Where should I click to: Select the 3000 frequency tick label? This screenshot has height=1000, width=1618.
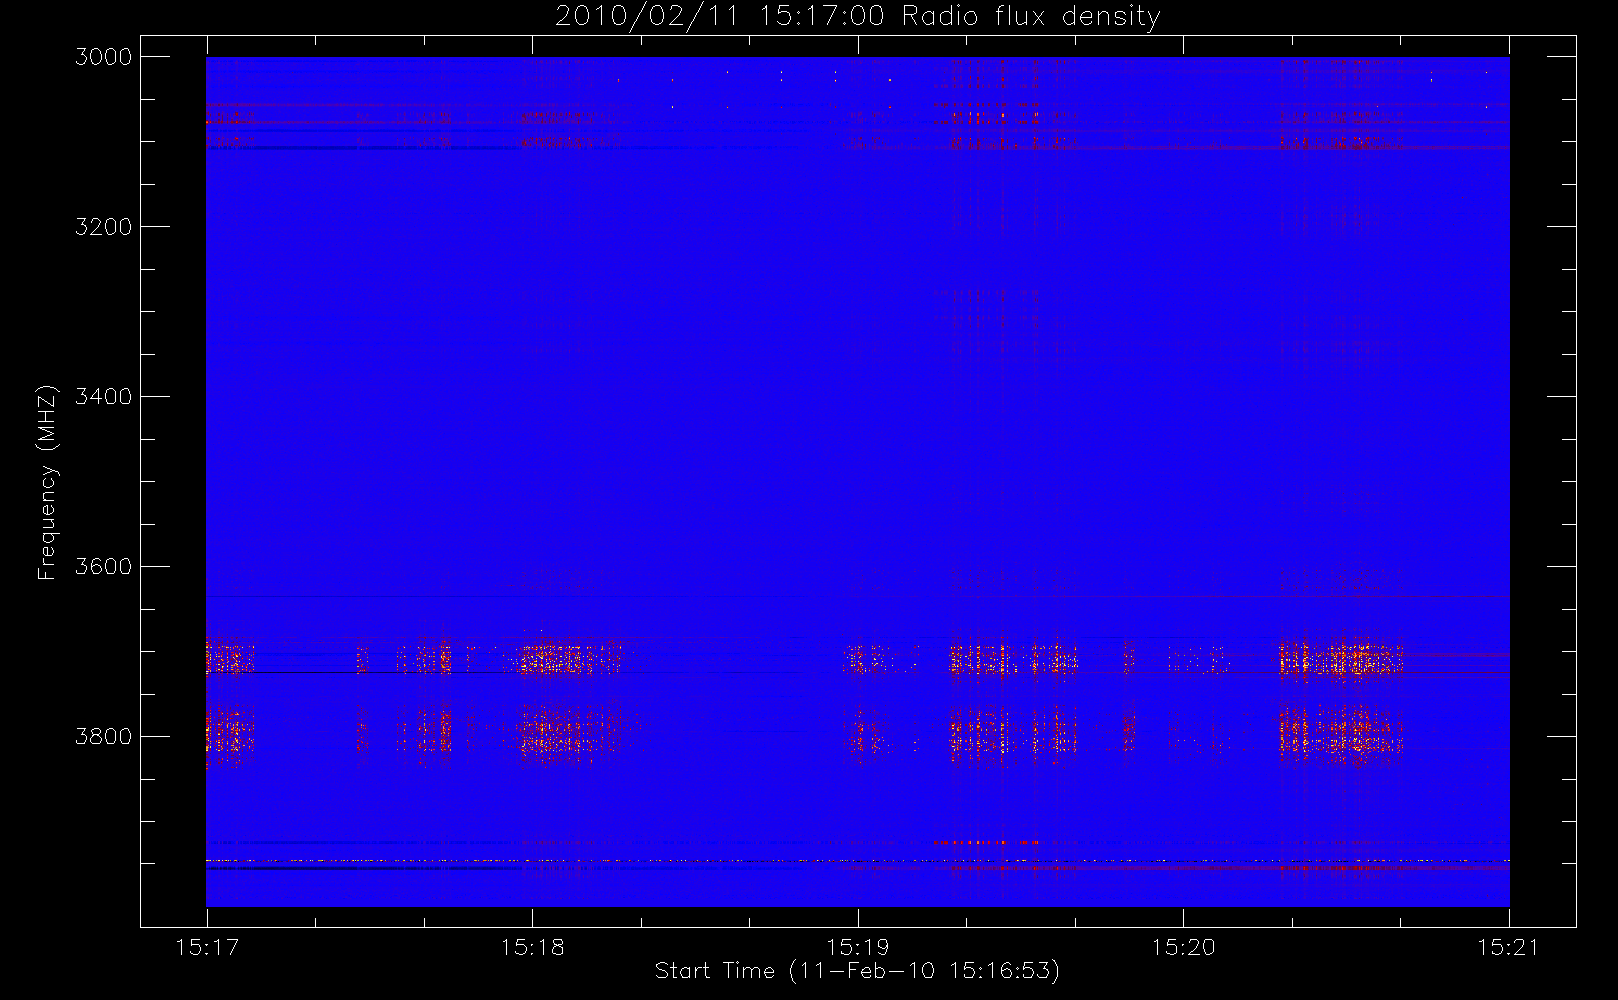point(104,57)
